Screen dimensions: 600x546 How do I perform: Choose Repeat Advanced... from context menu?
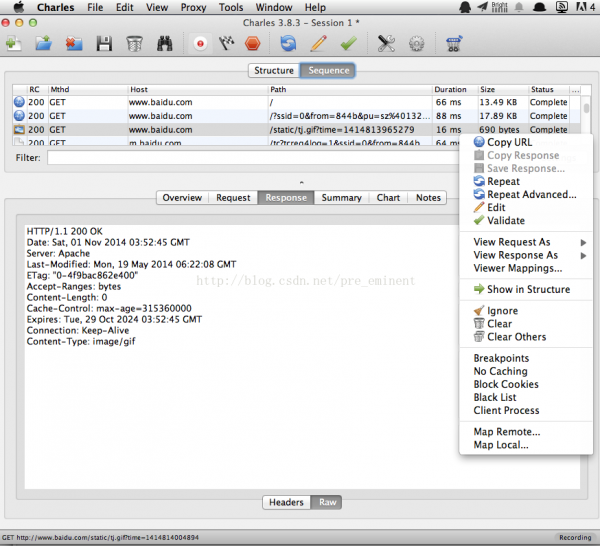pos(526,194)
